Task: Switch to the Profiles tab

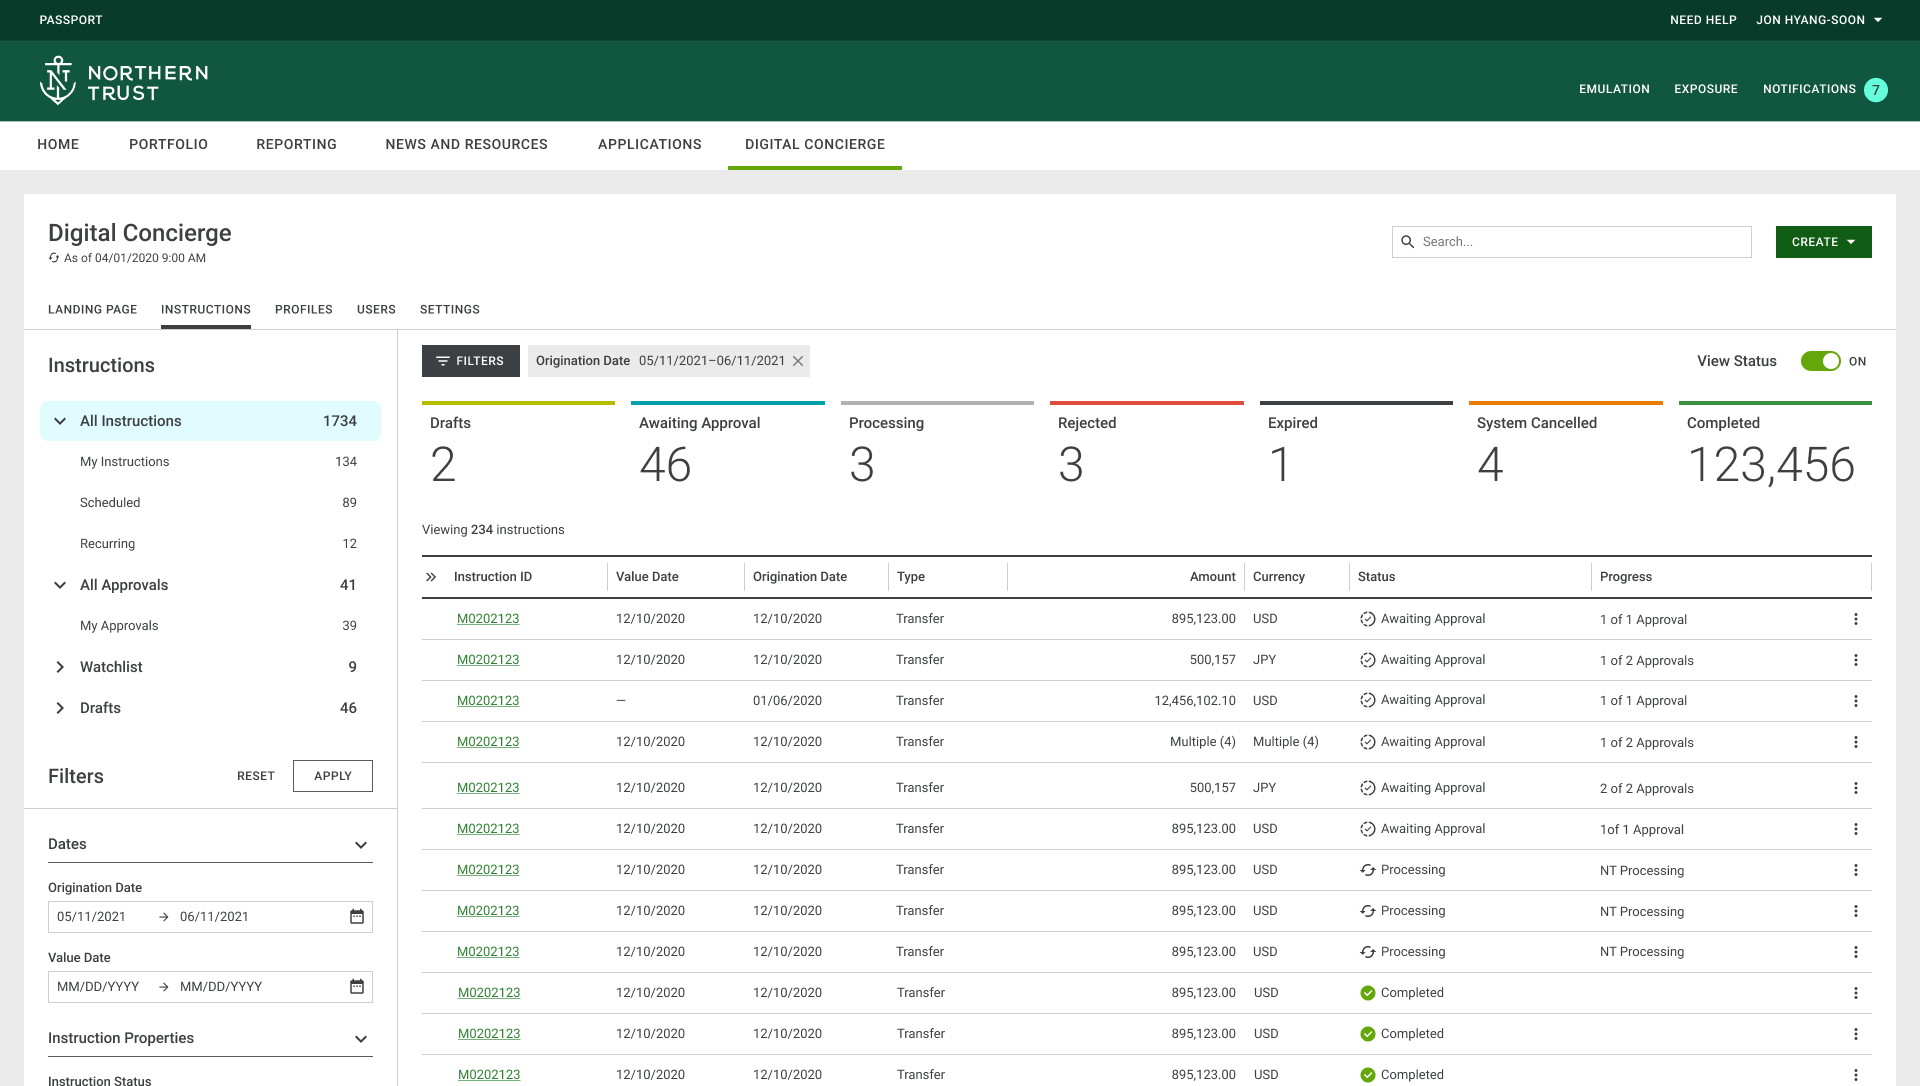Action: coord(303,310)
